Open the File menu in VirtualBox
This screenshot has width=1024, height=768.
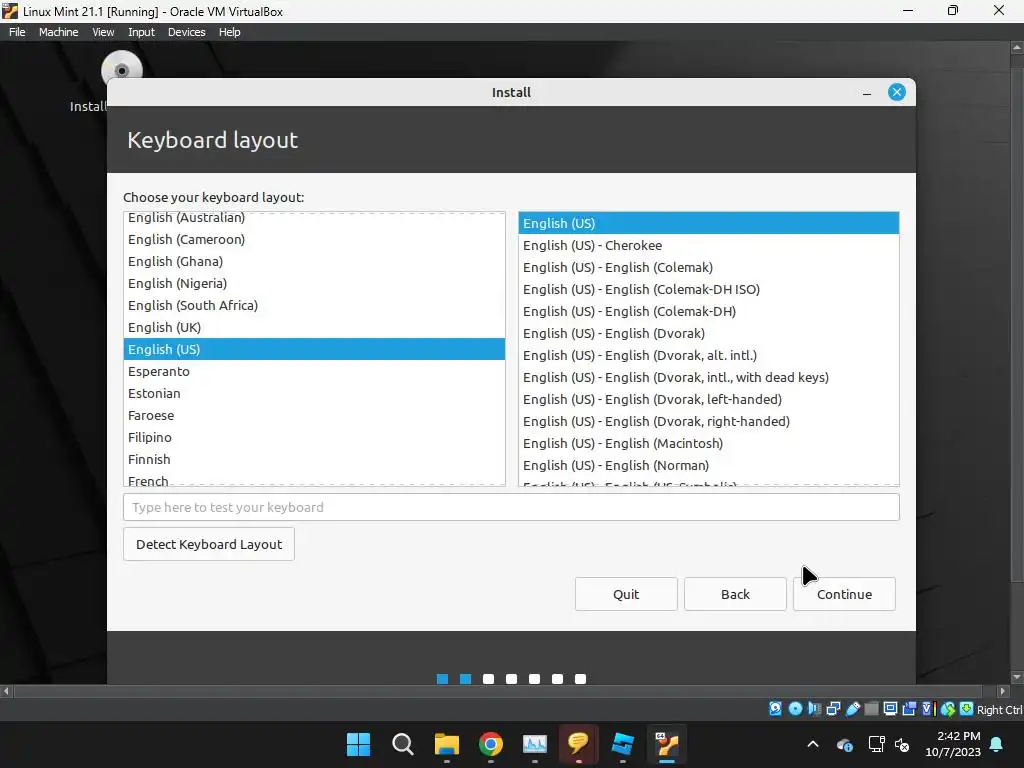pyautogui.click(x=17, y=32)
